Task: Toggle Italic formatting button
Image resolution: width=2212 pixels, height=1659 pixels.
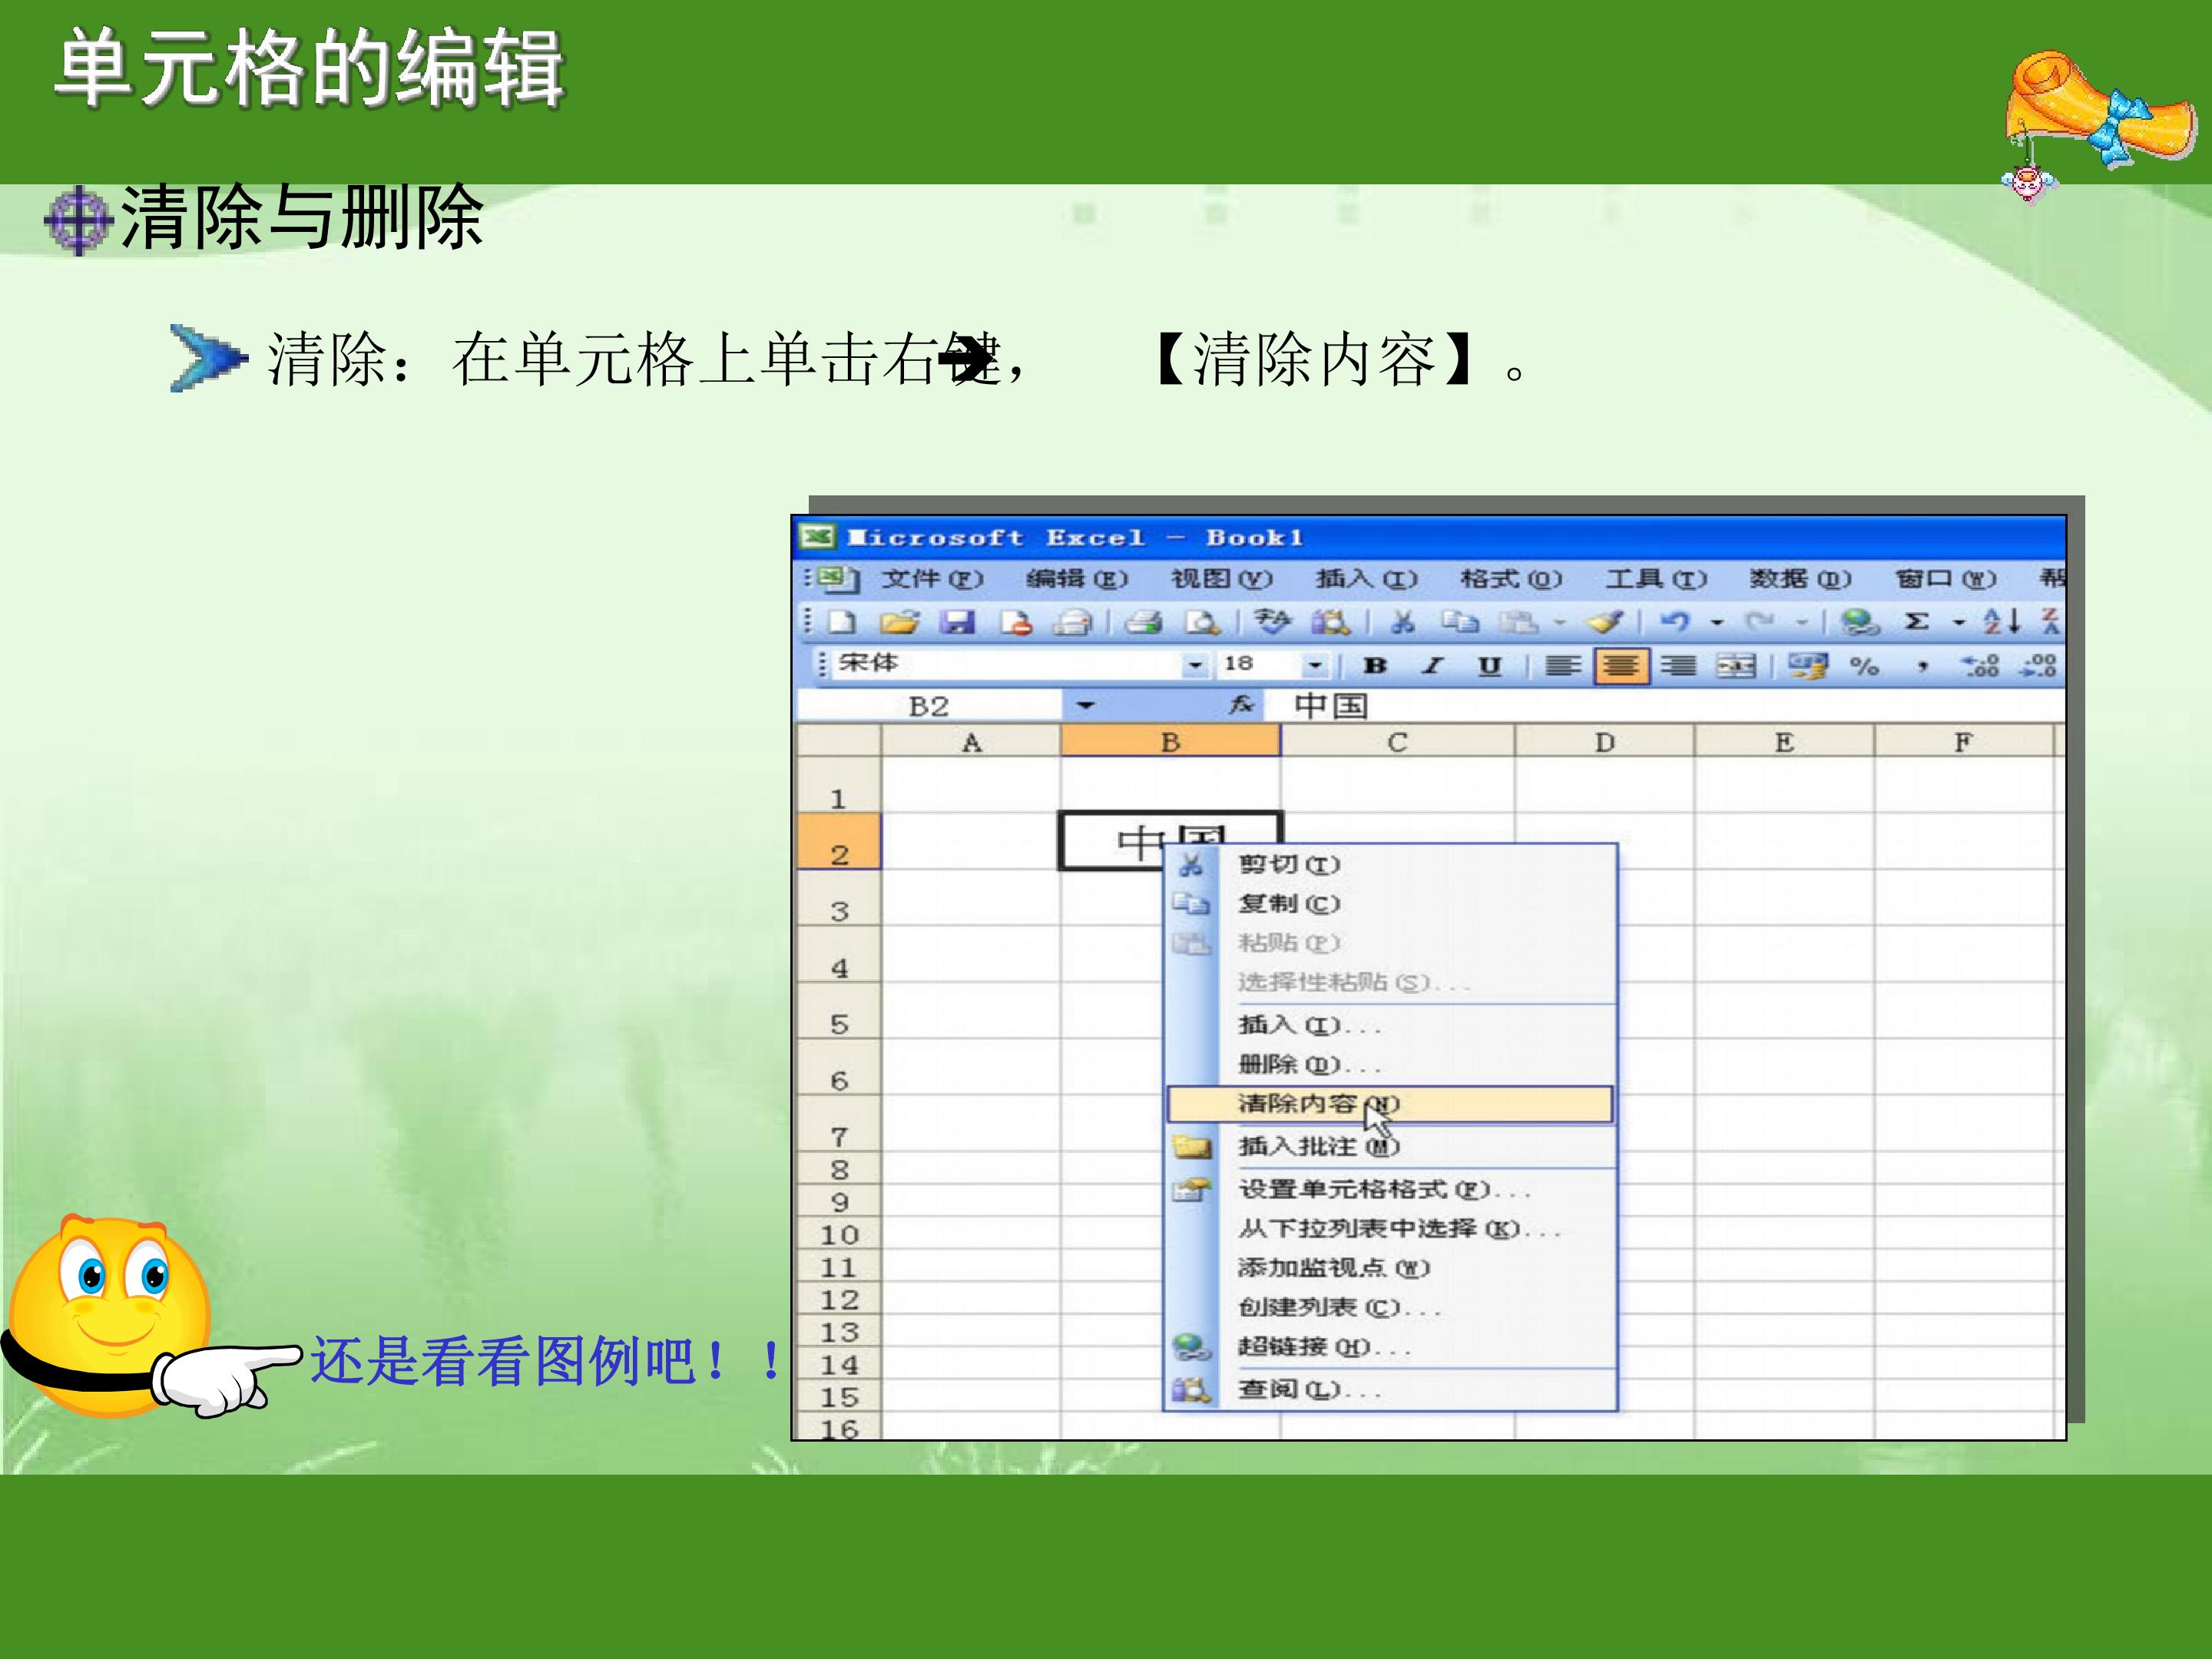Action: click(1432, 666)
